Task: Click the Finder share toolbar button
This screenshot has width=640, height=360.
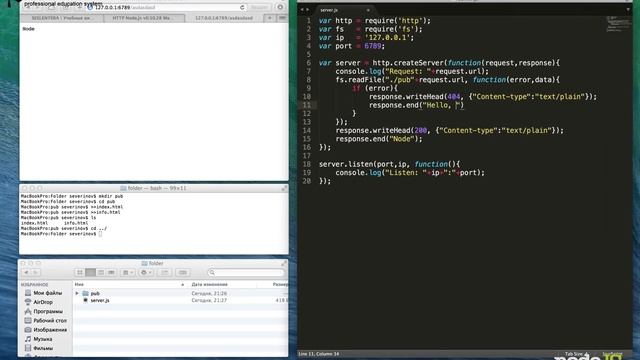Action: tap(164, 272)
